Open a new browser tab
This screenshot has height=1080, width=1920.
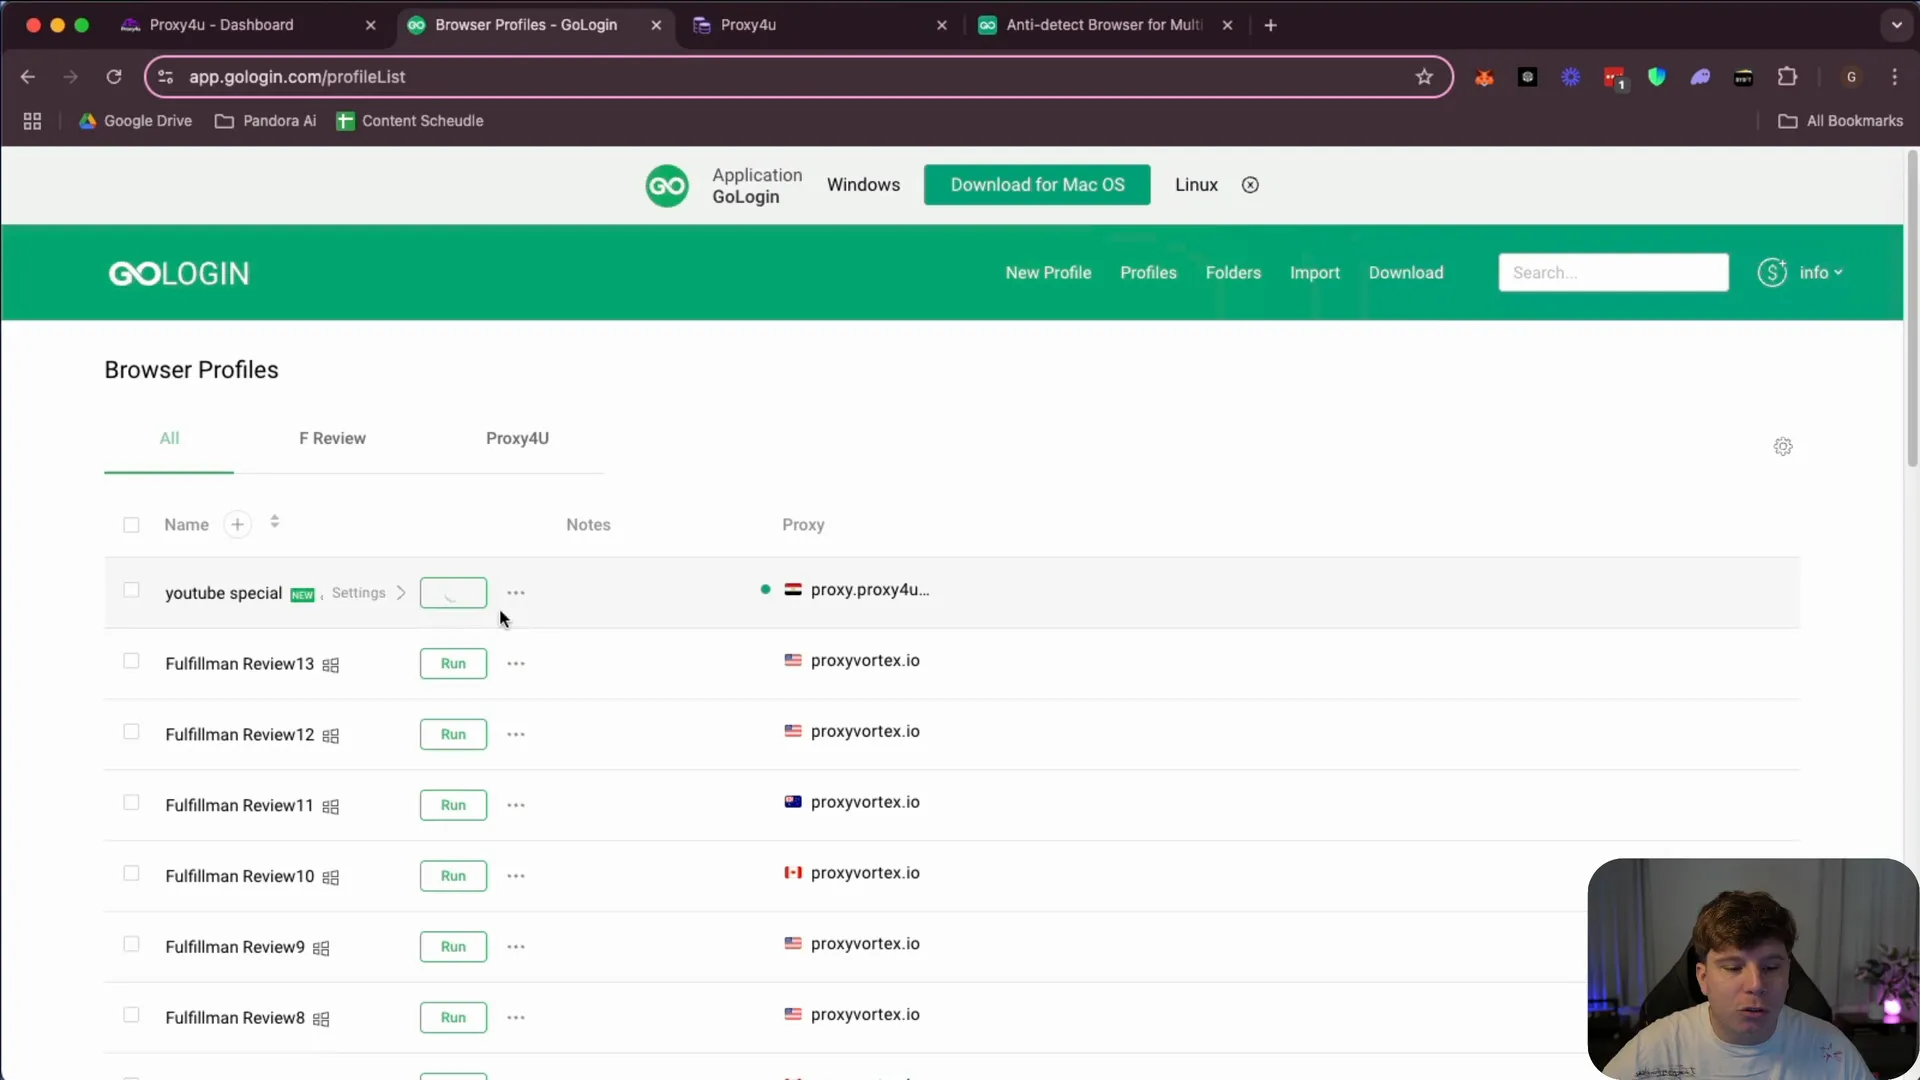(x=1270, y=25)
